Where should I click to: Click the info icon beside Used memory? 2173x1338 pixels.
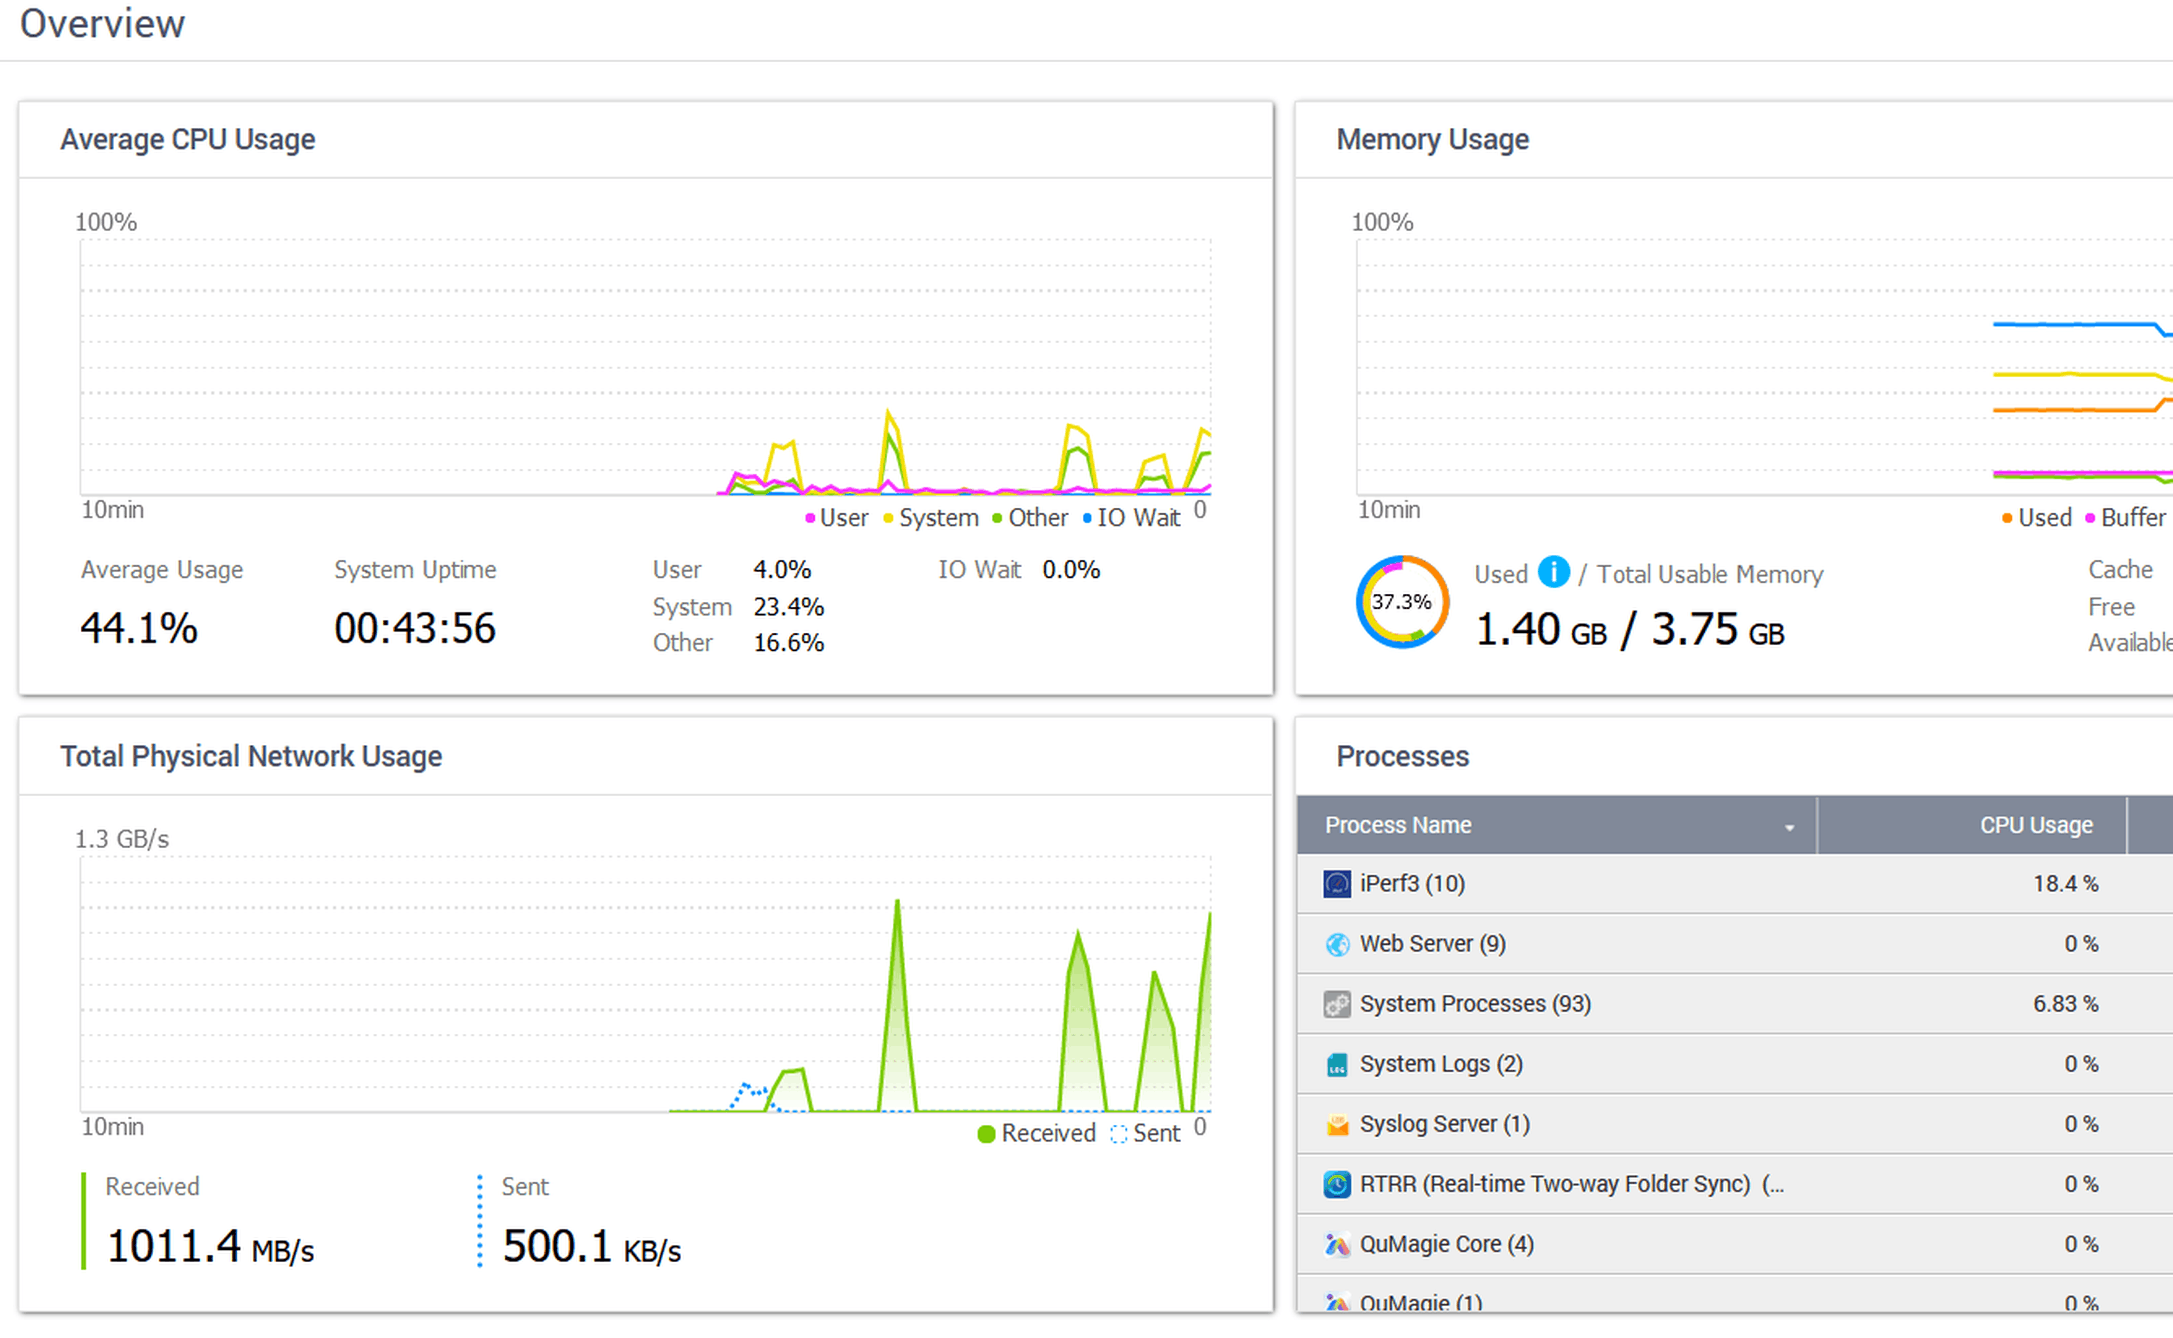[1553, 572]
